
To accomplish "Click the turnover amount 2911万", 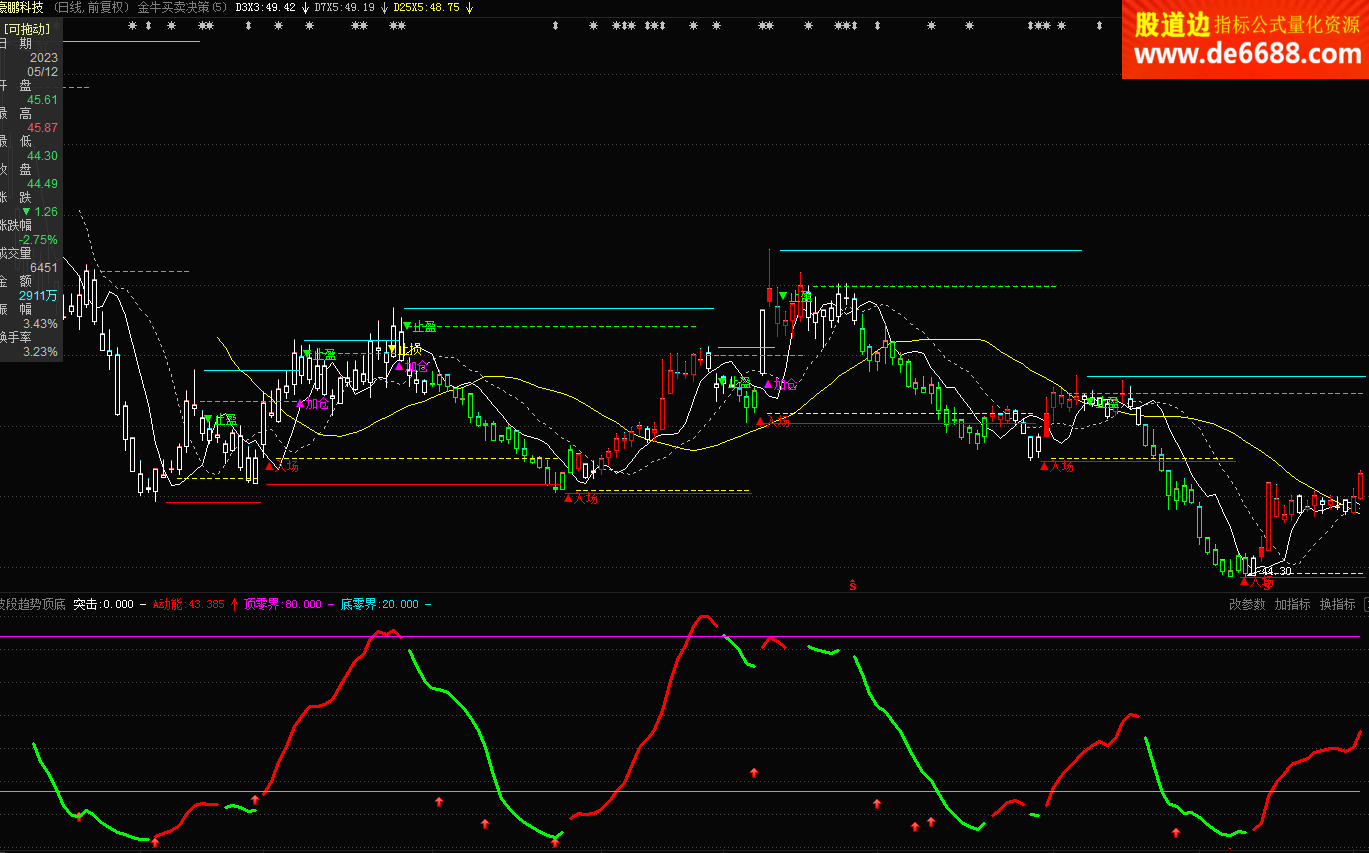I will click(39, 296).
